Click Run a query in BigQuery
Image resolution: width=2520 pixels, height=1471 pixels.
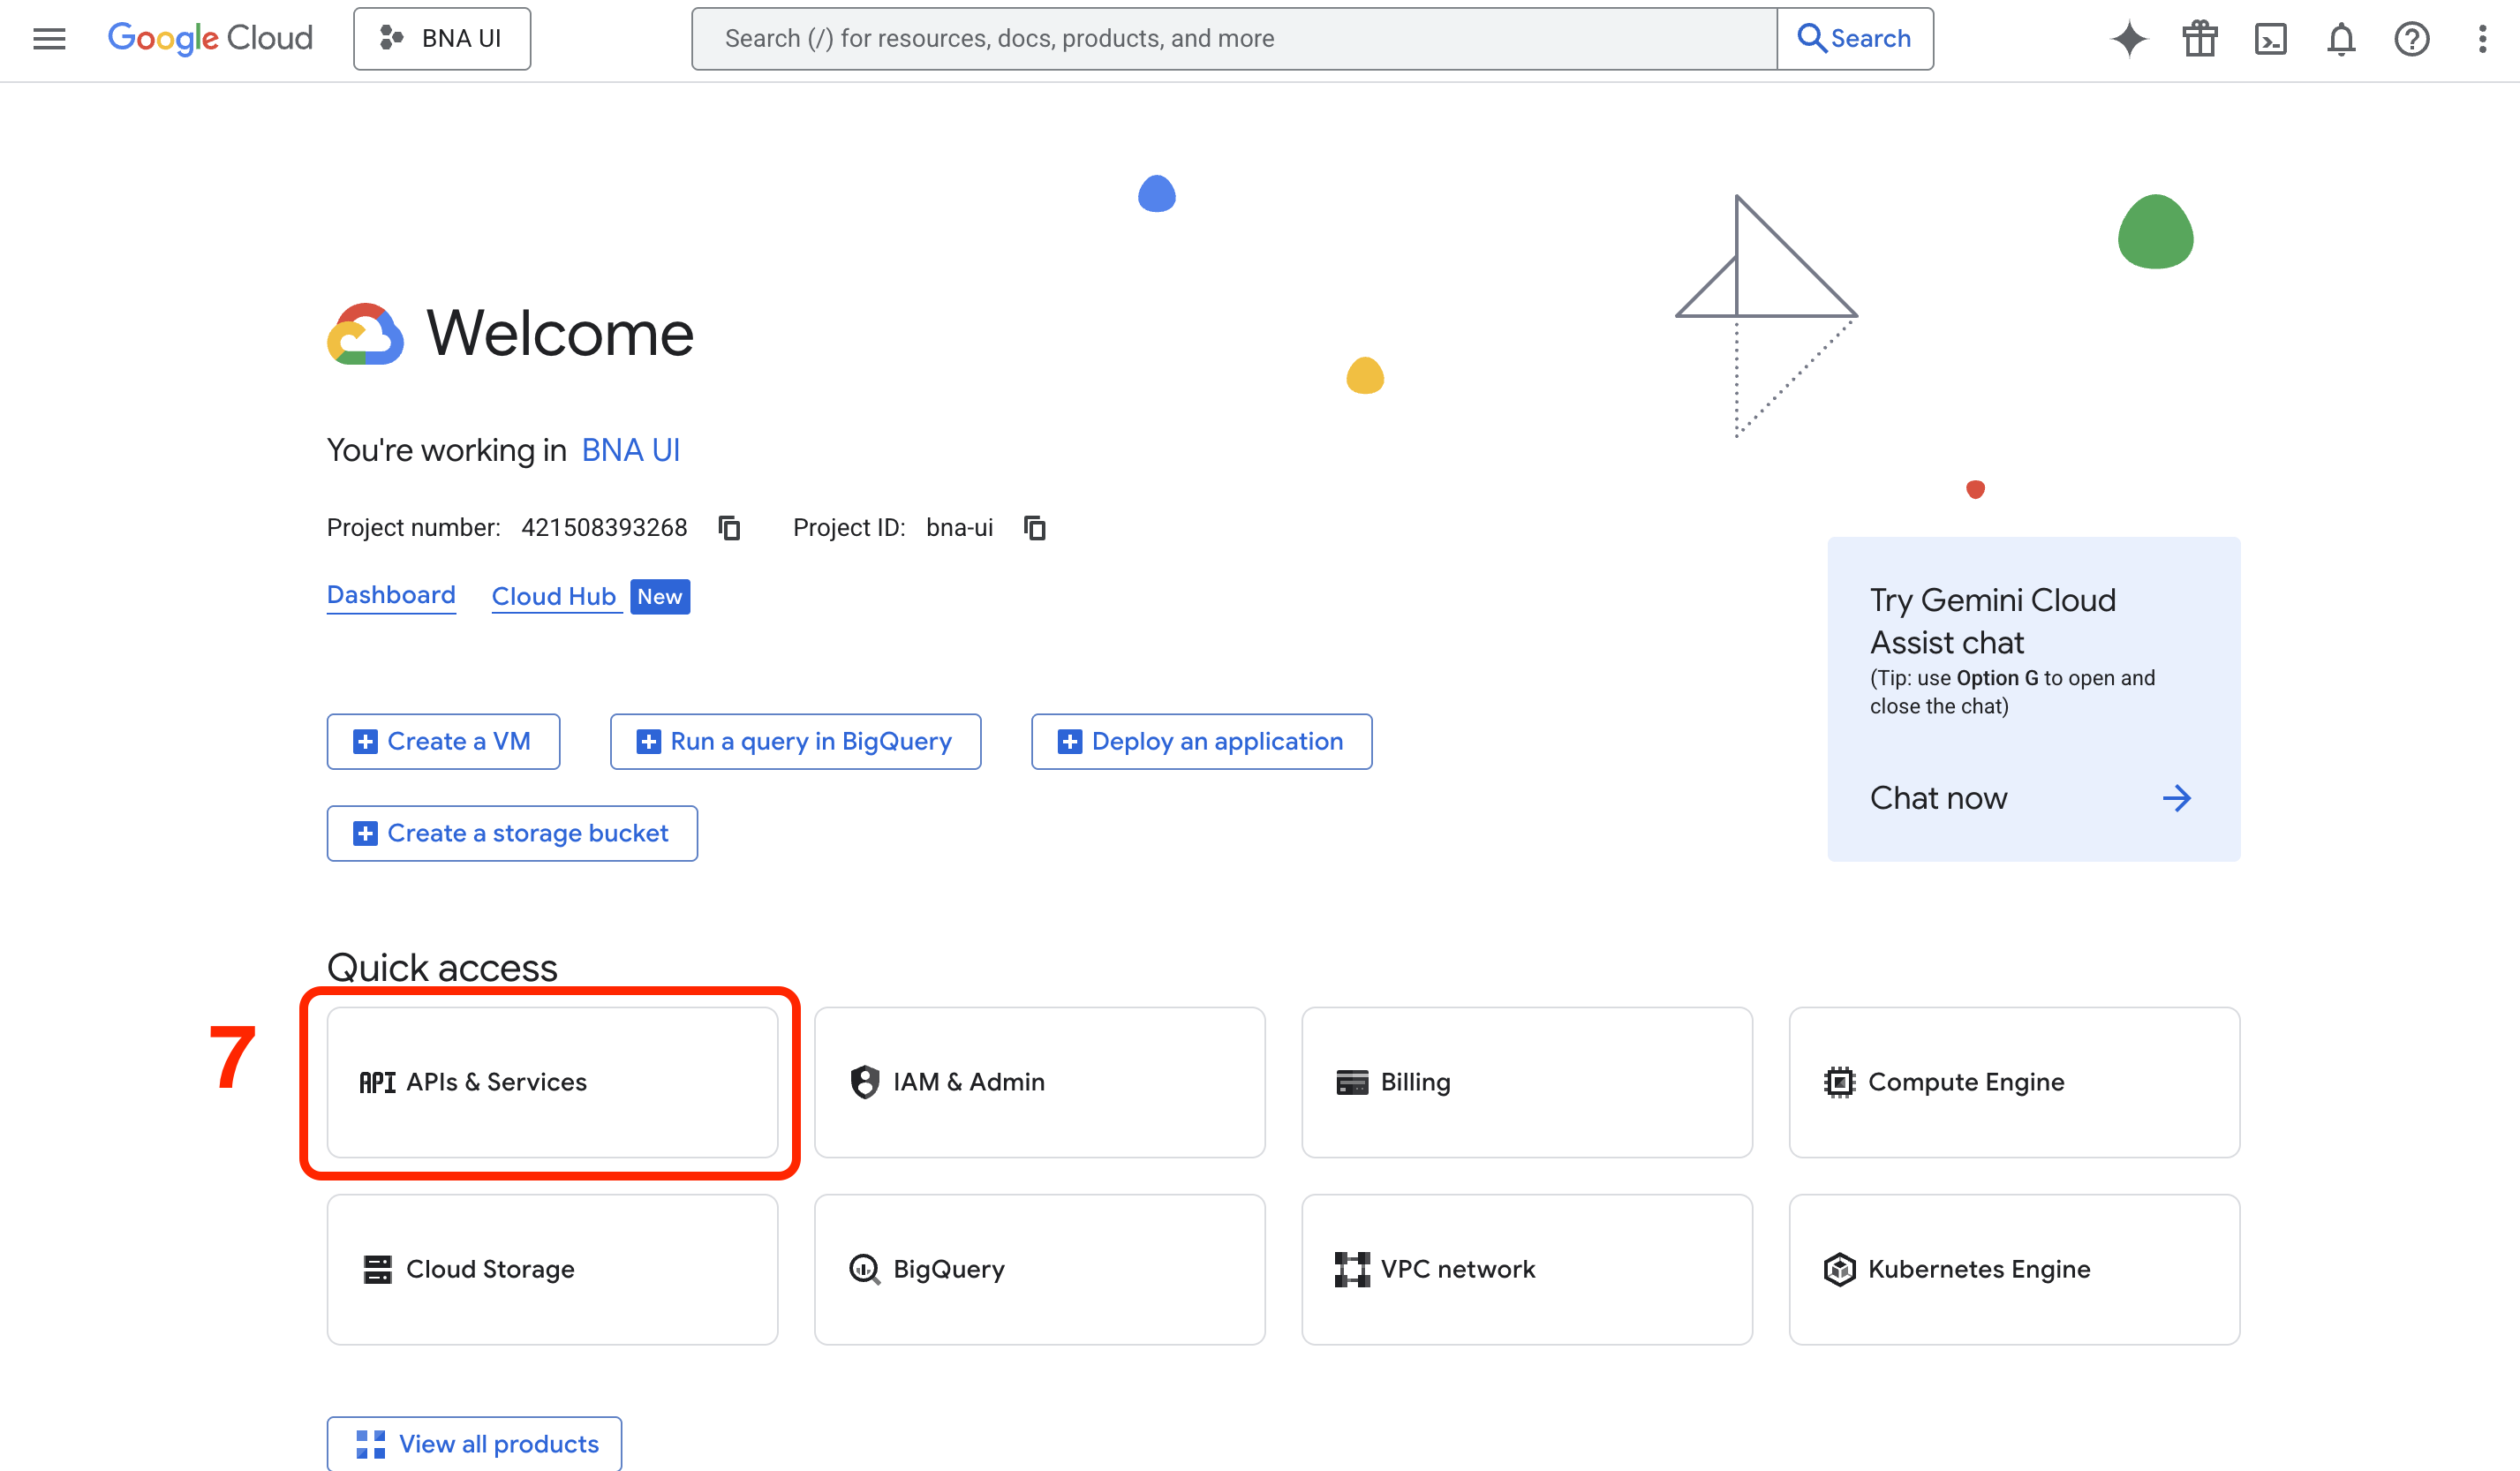tap(795, 741)
